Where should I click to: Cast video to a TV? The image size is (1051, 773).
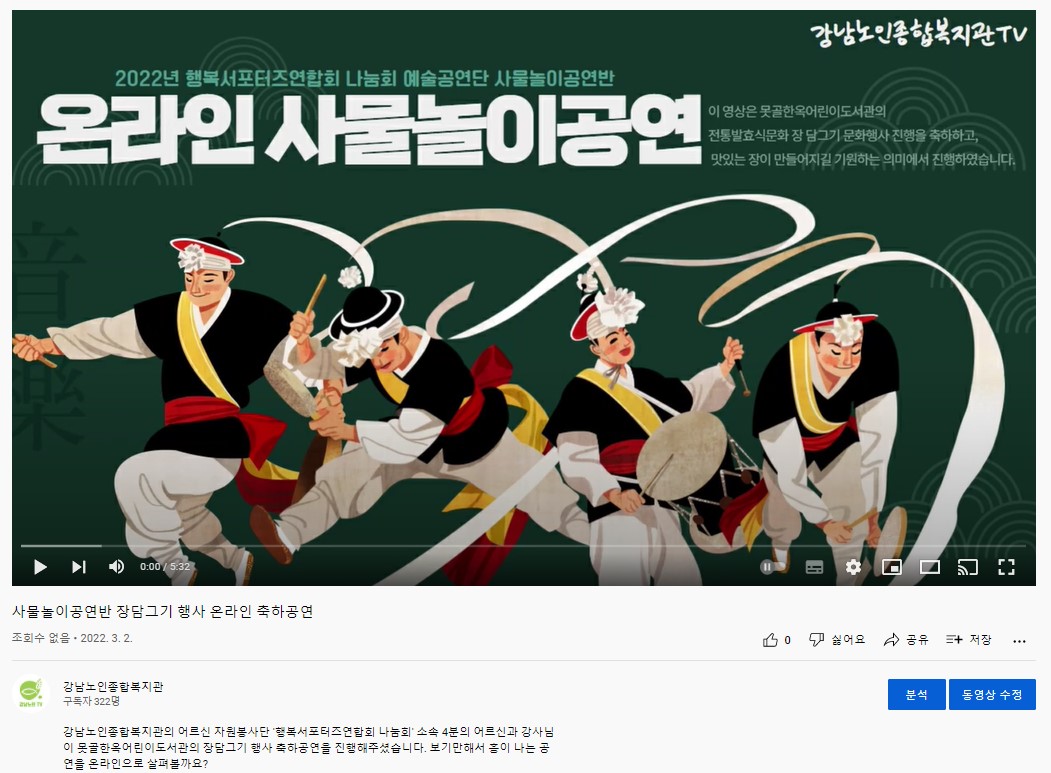tap(967, 567)
